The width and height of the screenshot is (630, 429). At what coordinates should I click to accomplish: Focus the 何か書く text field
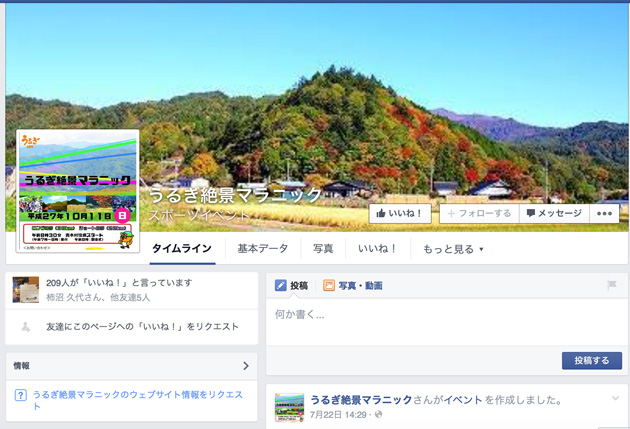(x=440, y=315)
